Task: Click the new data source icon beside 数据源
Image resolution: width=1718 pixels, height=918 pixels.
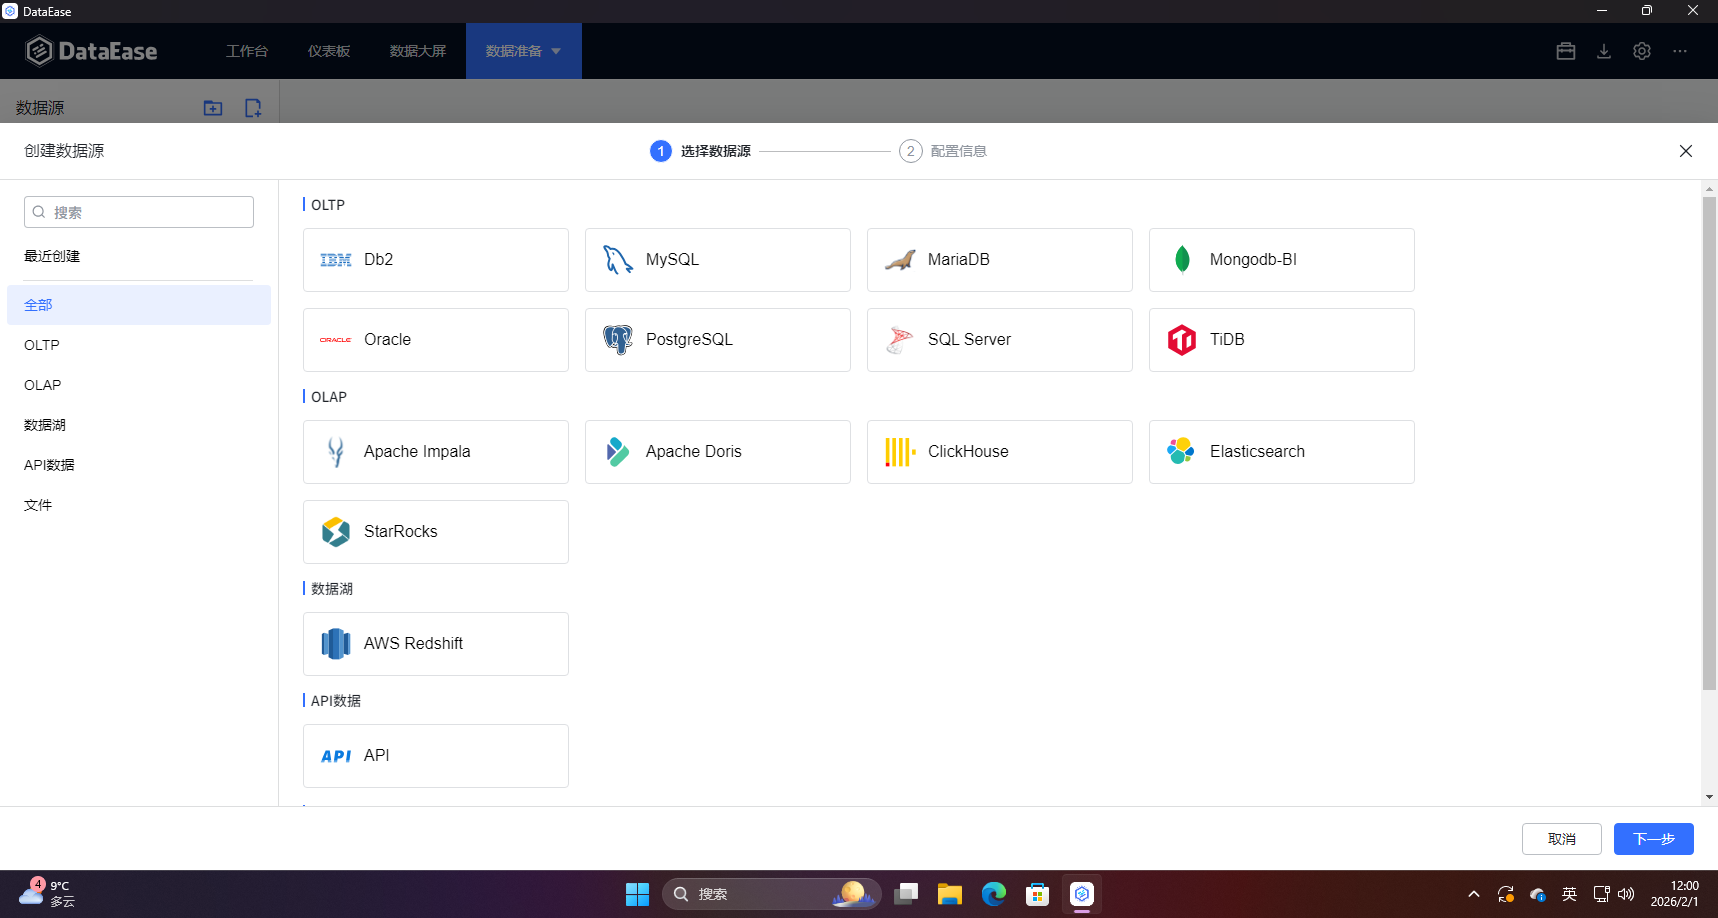Action: (253, 108)
